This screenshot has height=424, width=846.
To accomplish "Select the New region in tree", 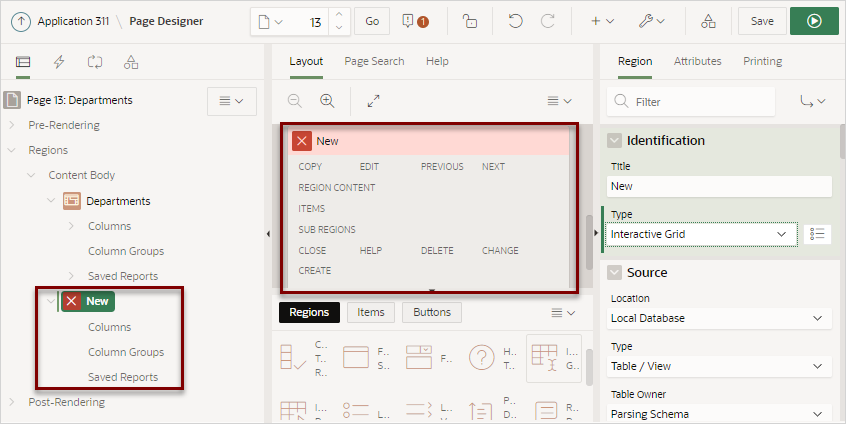I will click(x=88, y=301).
